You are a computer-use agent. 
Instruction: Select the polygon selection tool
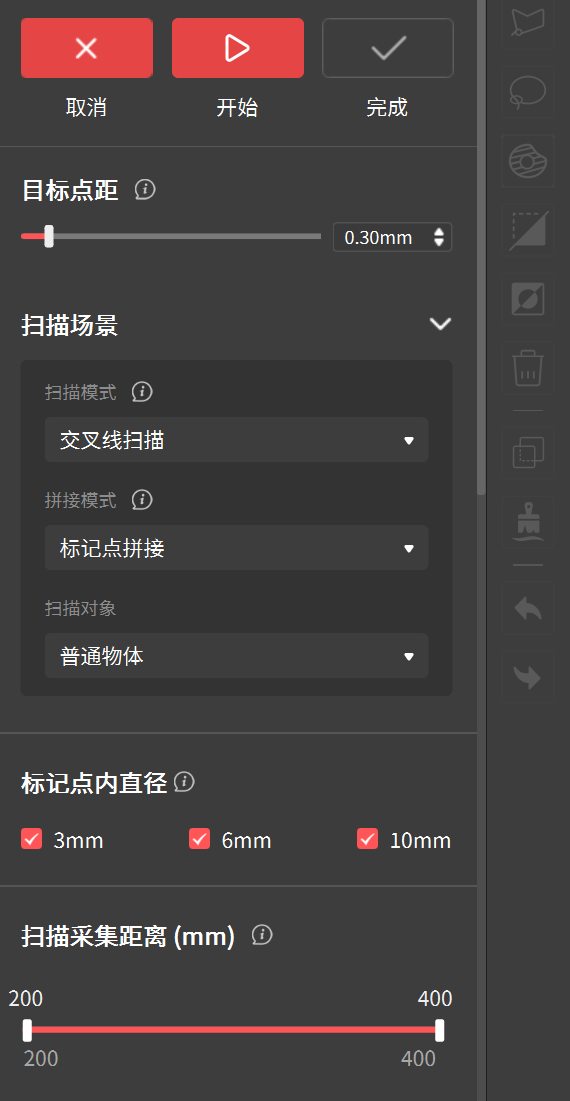(x=528, y=20)
